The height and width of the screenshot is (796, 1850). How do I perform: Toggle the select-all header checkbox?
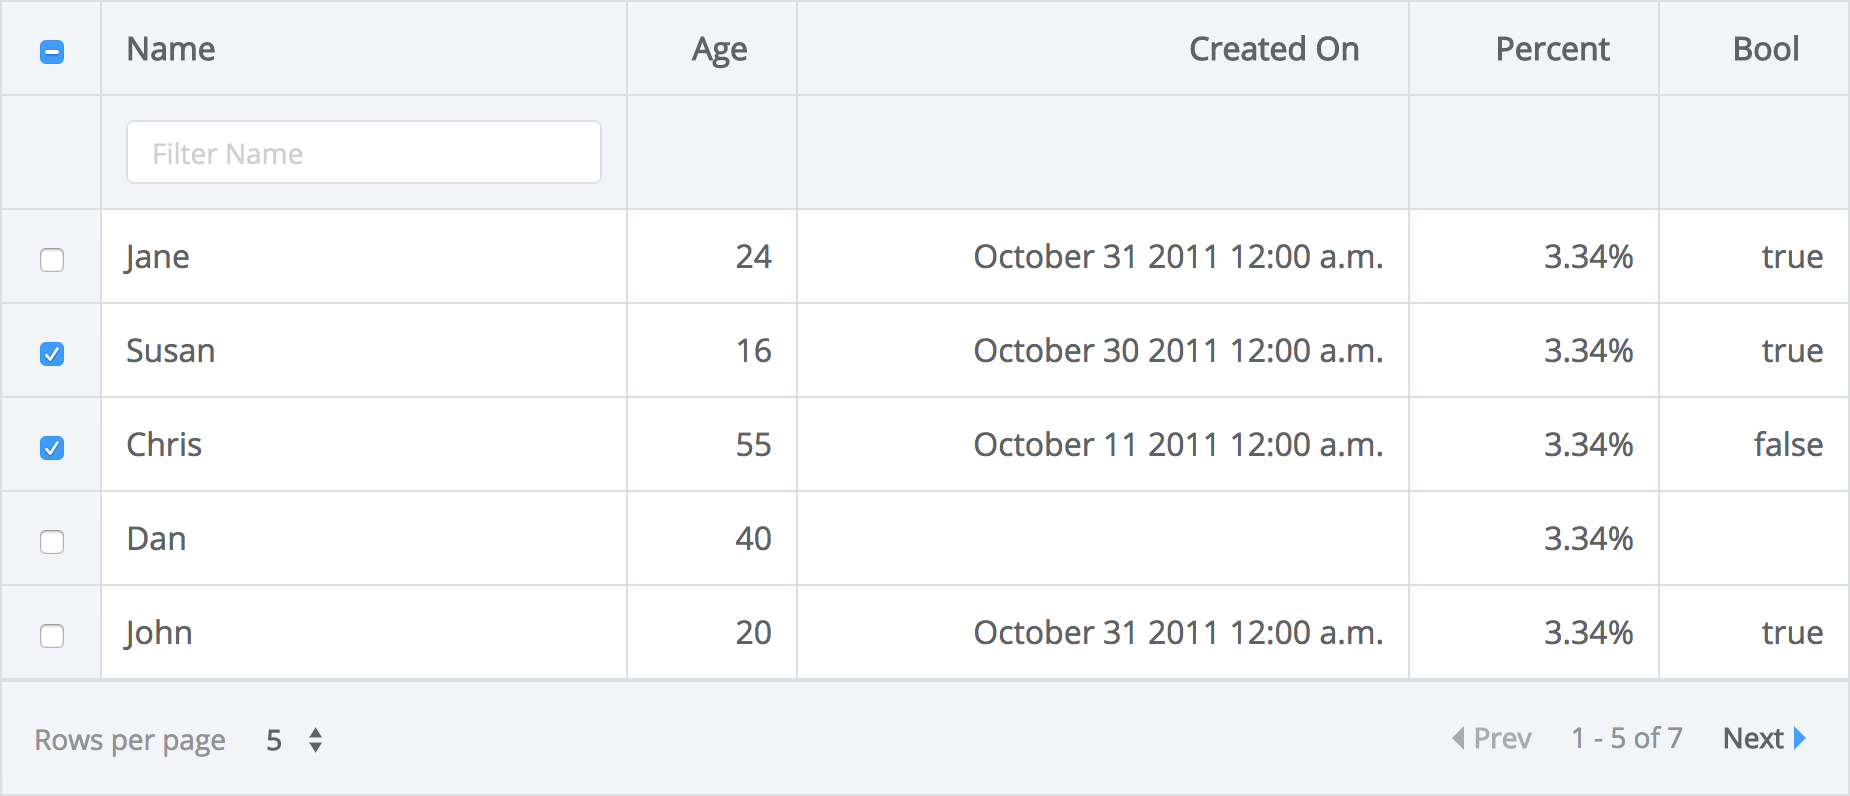pyautogui.click(x=52, y=52)
